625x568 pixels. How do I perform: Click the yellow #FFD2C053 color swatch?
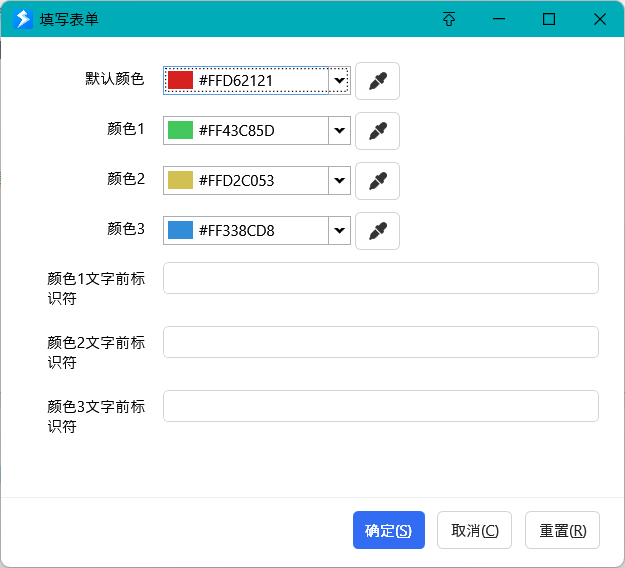(180, 180)
